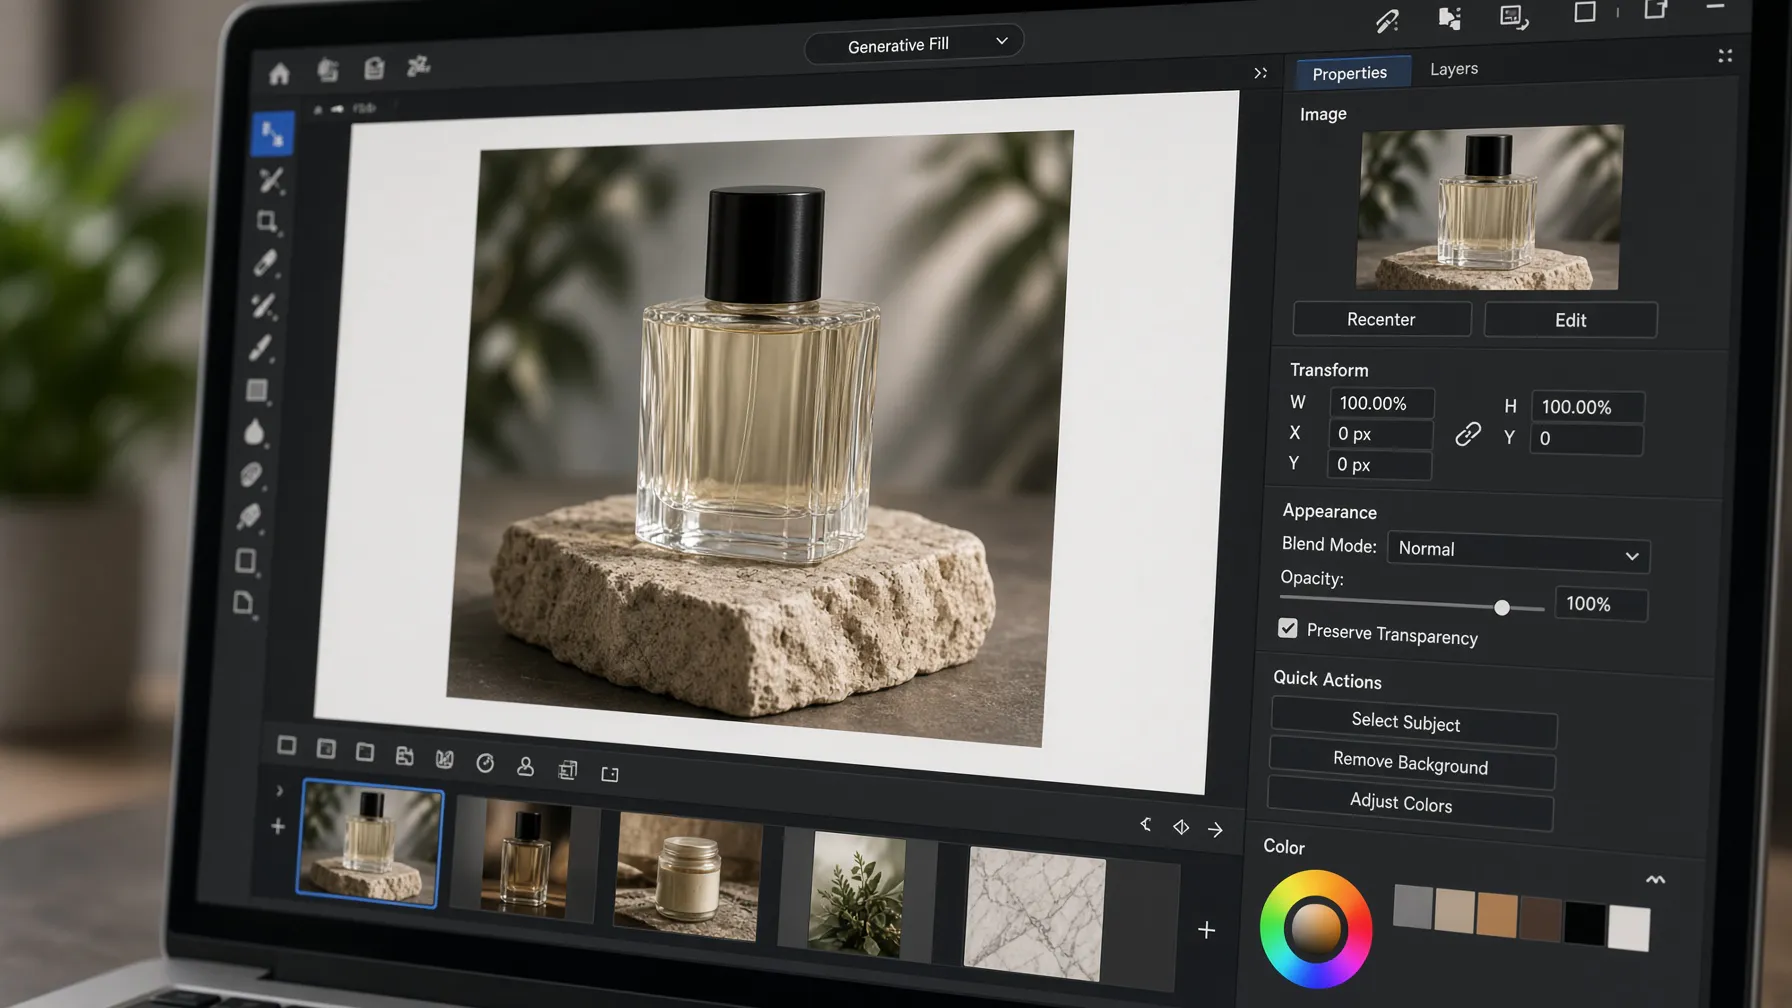Screen dimensions: 1792x1008
Task: Click Remove Background quick action
Action: (x=1410, y=763)
